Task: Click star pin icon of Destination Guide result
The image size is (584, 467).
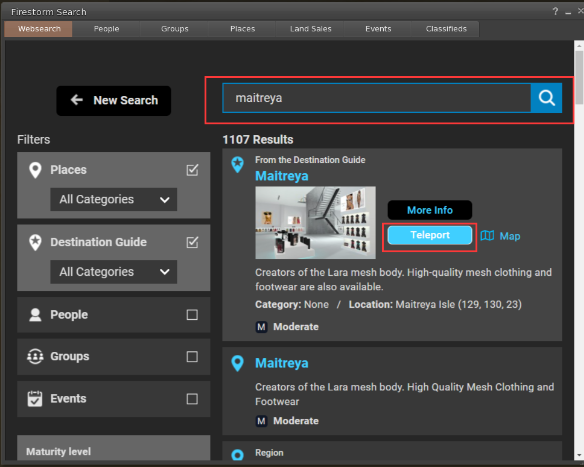Action: point(237,165)
